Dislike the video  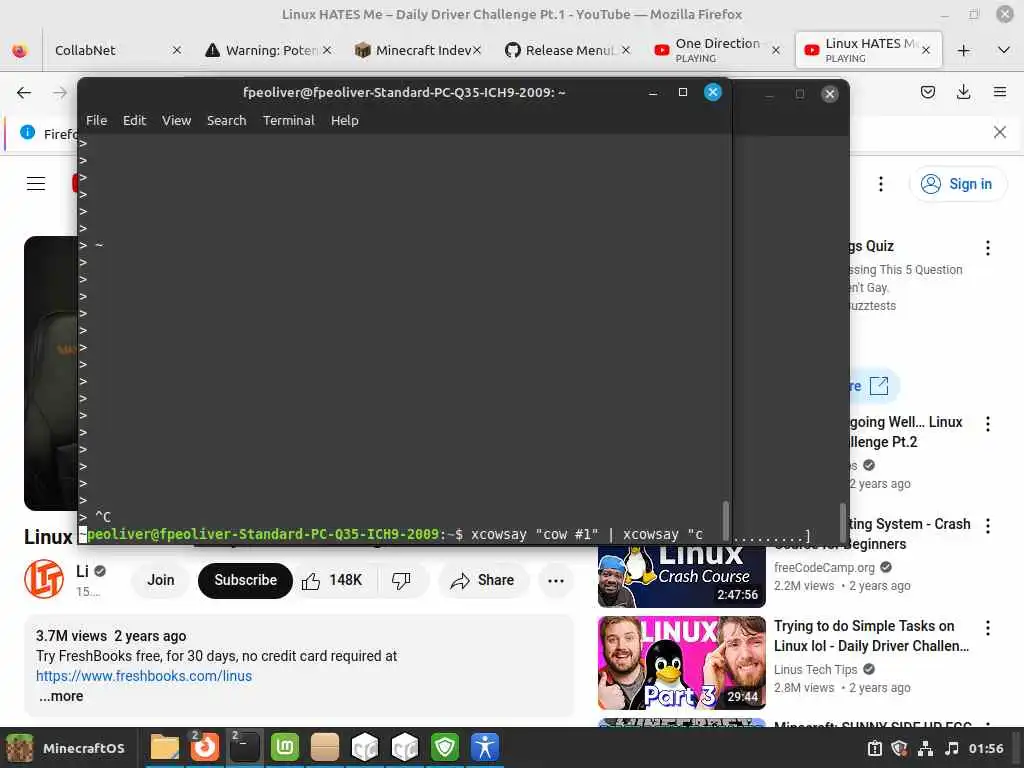pyautogui.click(x=401, y=580)
